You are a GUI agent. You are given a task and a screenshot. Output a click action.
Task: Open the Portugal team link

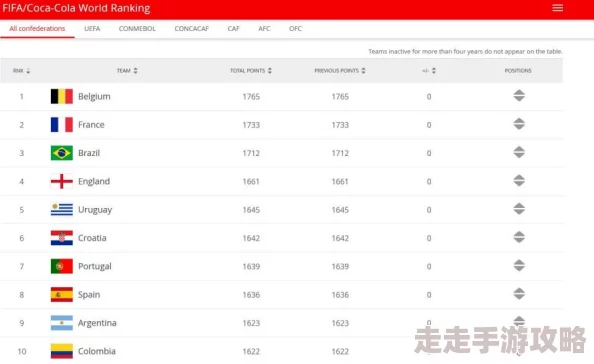tap(95, 267)
